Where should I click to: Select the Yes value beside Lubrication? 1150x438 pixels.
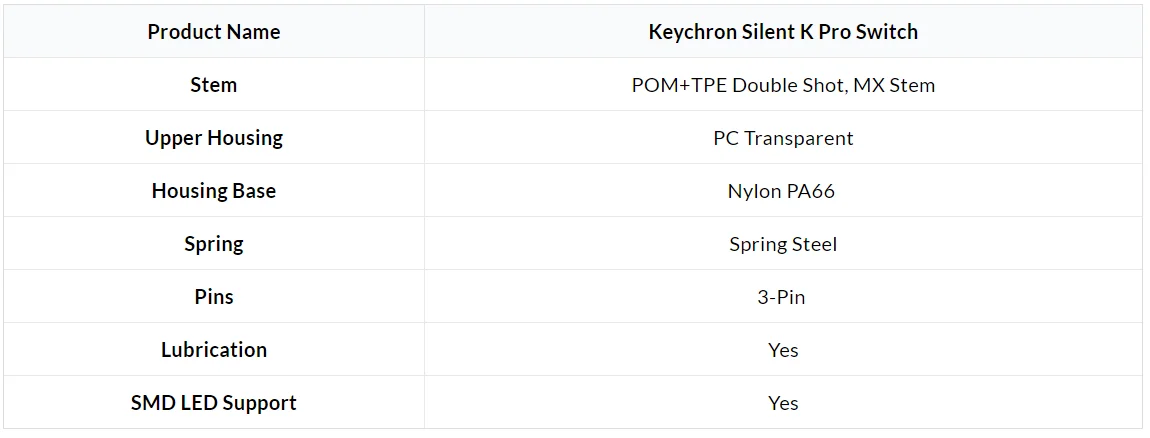pos(783,350)
